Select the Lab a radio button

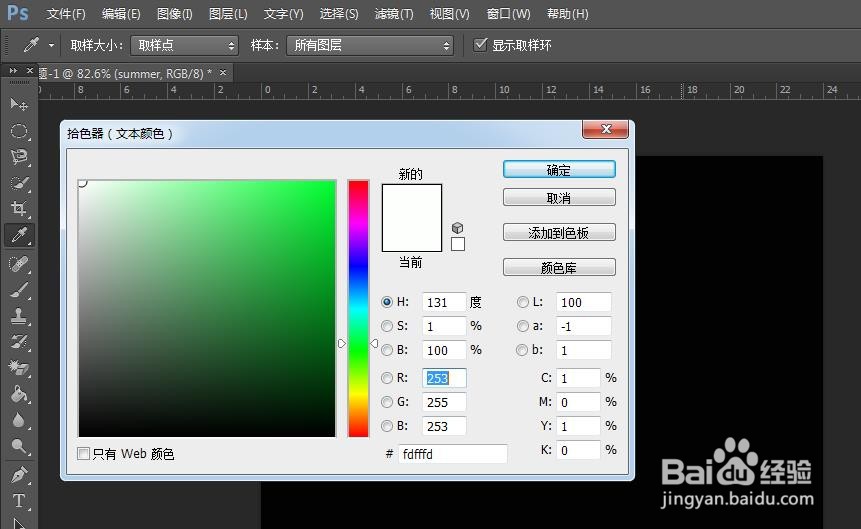tap(522, 326)
